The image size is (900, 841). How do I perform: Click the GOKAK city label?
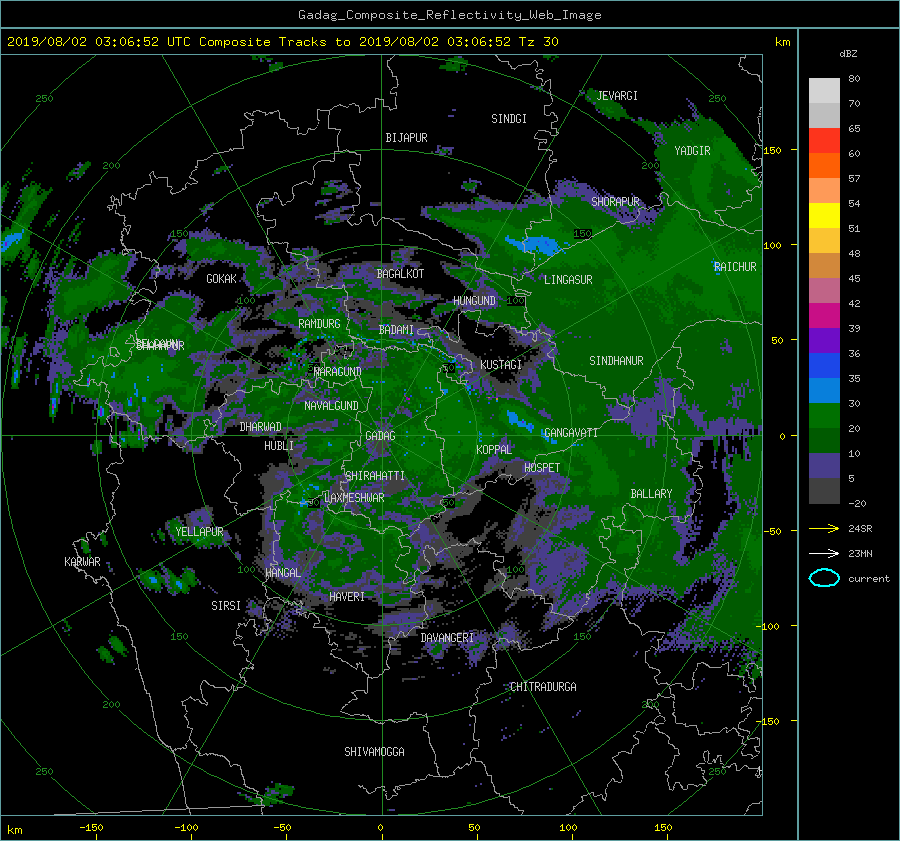click(x=221, y=279)
